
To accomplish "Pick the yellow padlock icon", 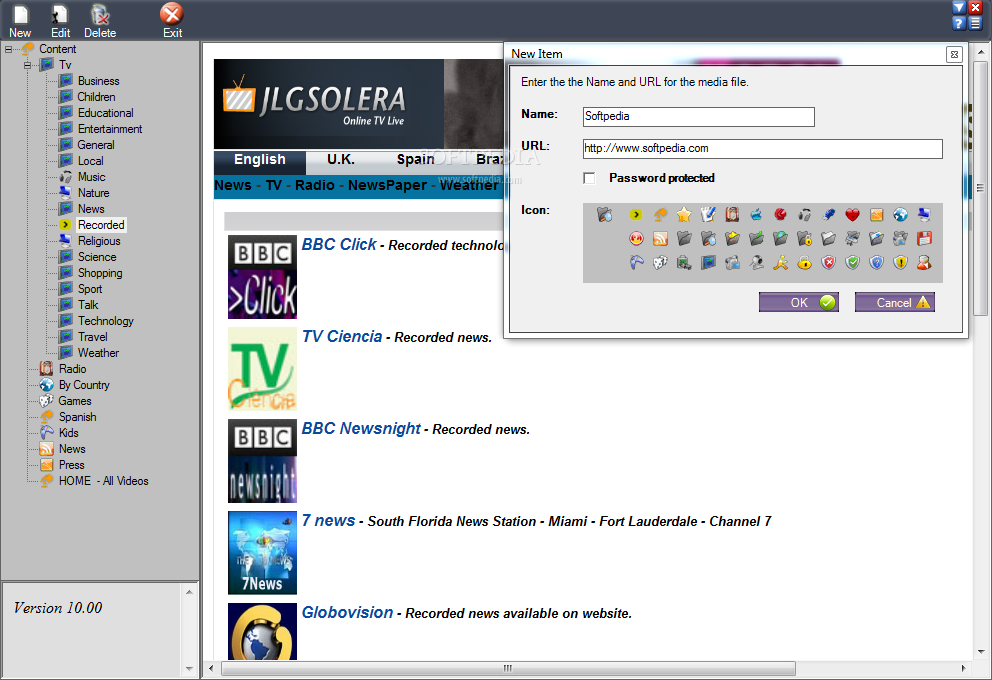I will 804,263.
